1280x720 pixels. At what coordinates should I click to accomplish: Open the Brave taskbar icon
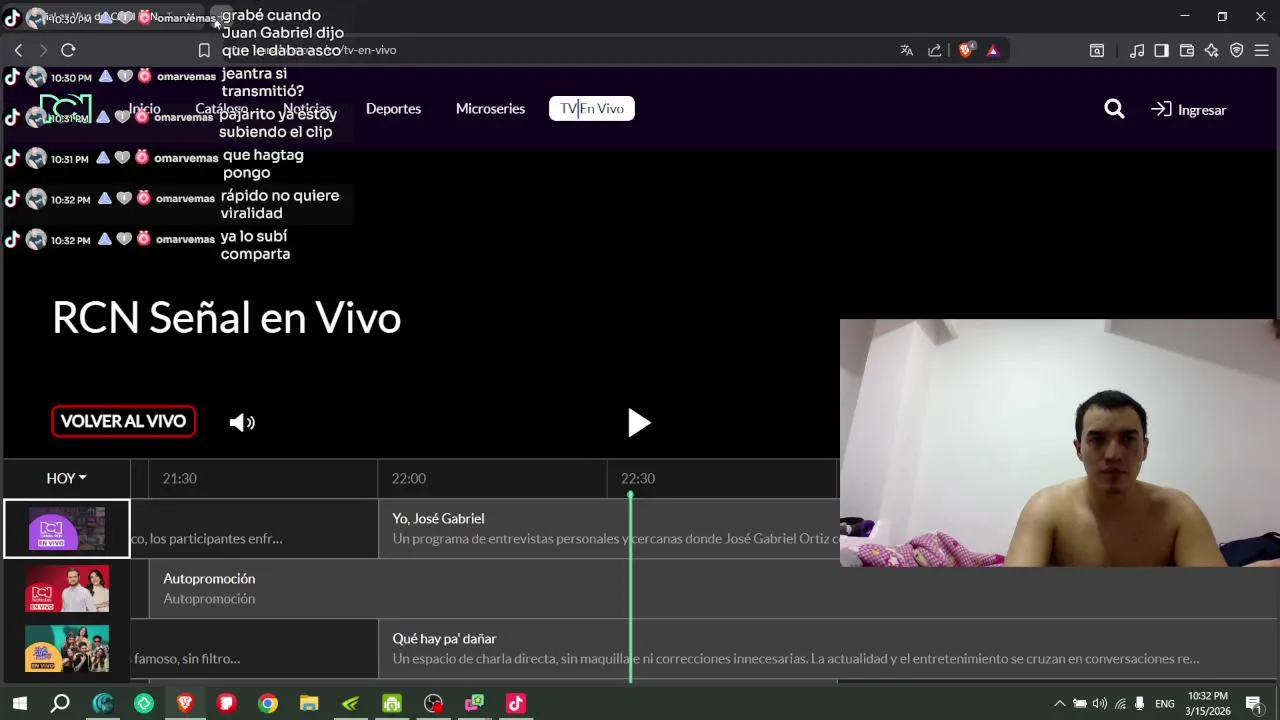click(x=185, y=703)
